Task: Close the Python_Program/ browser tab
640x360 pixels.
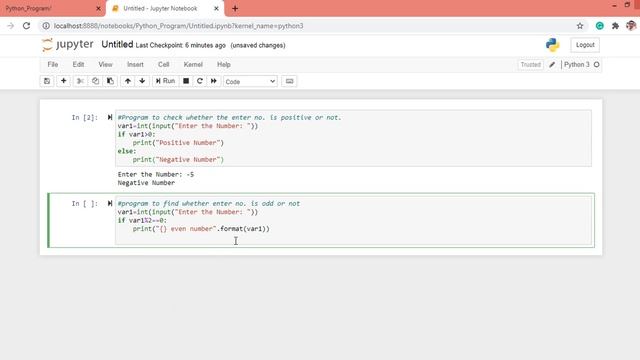Action: (x=98, y=9)
